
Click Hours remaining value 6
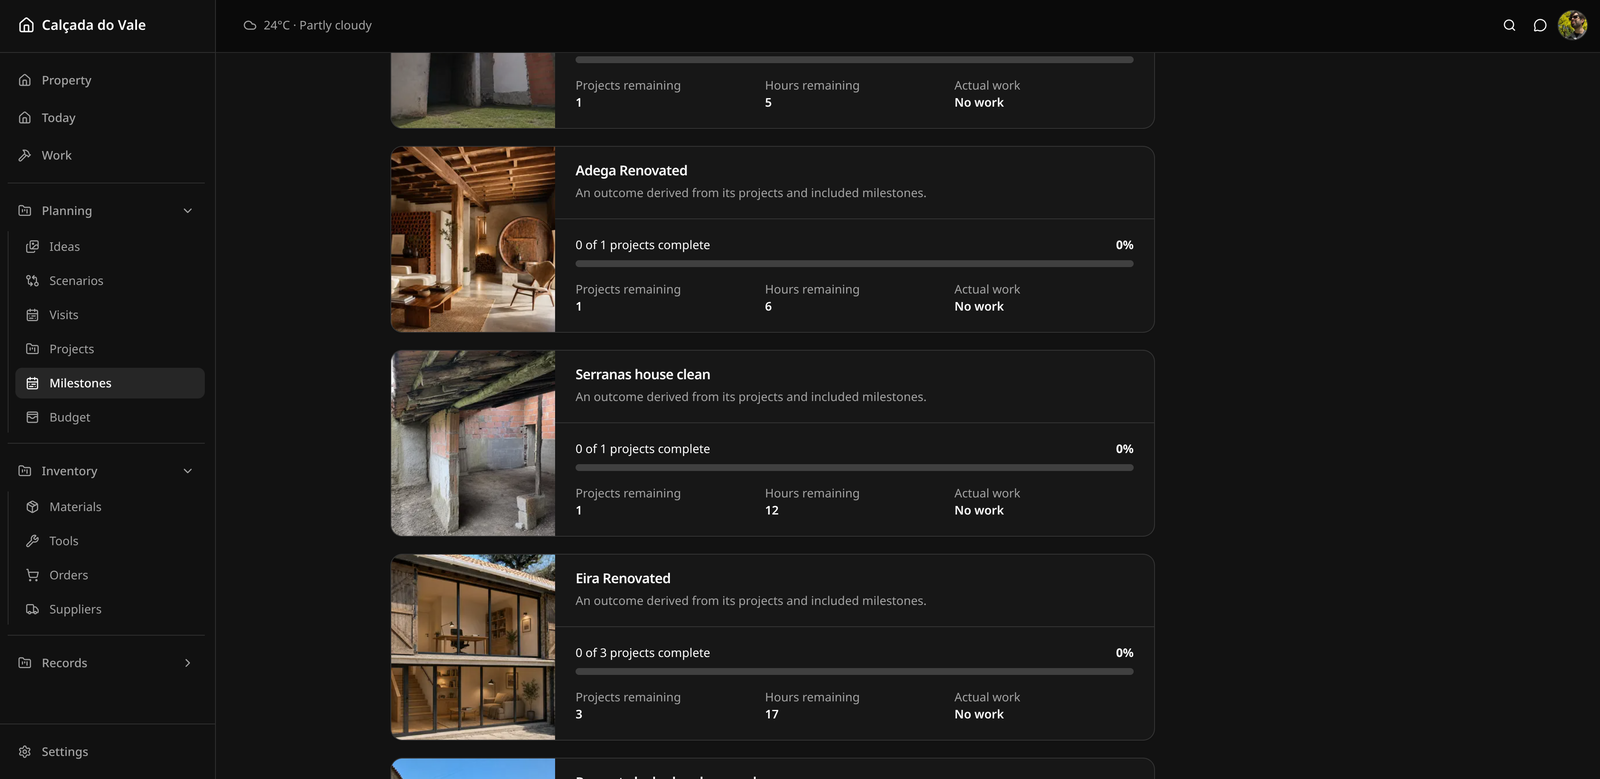point(768,307)
